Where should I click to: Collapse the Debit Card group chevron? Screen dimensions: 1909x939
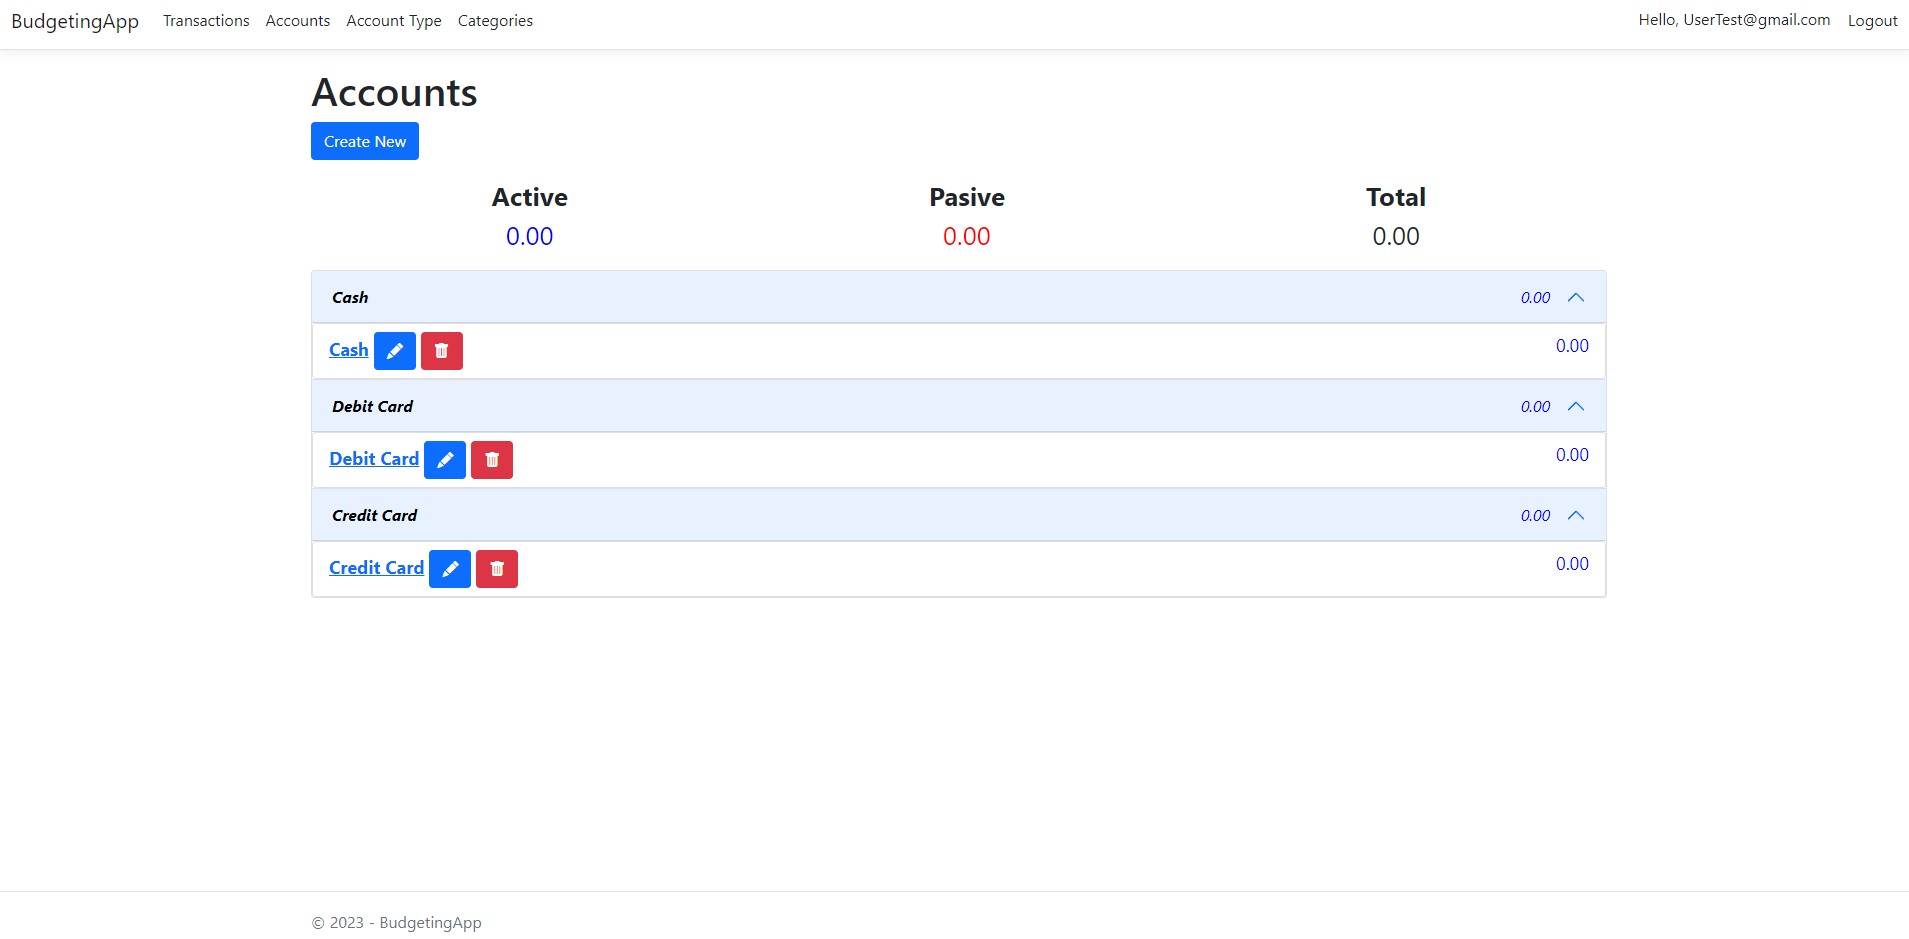pyautogui.click(x=1575, y=406)
